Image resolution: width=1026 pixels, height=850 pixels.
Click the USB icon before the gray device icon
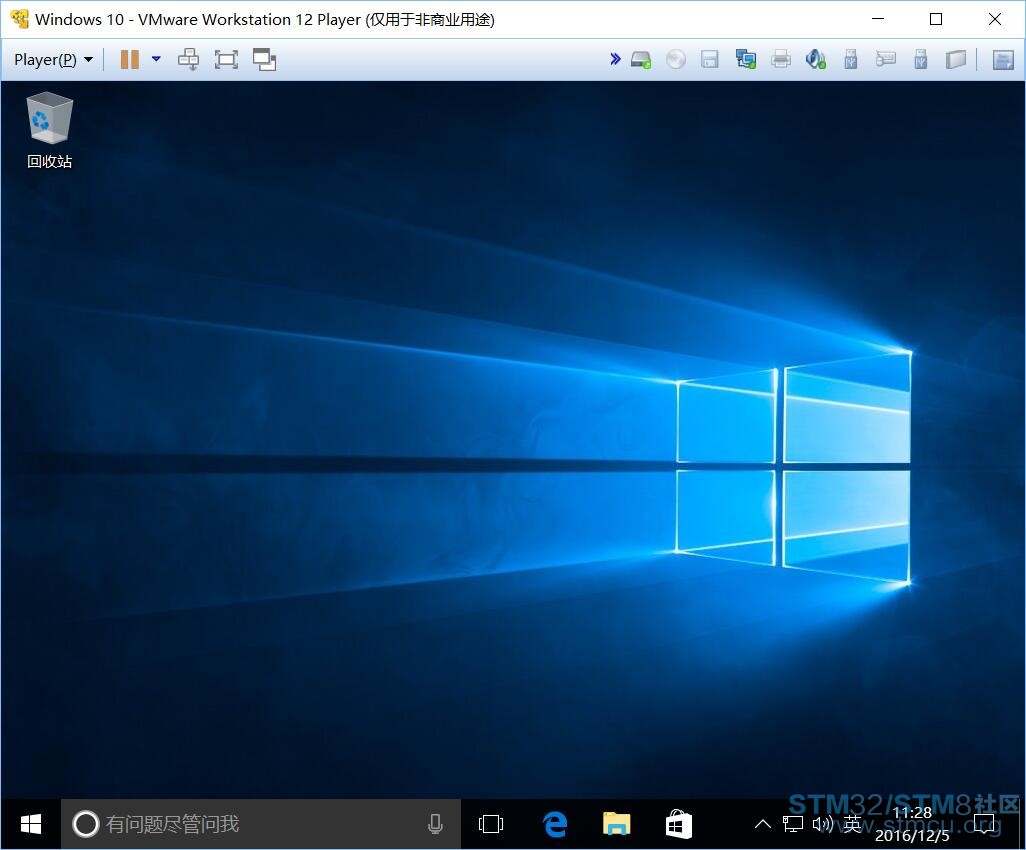(x=921, y=60)
